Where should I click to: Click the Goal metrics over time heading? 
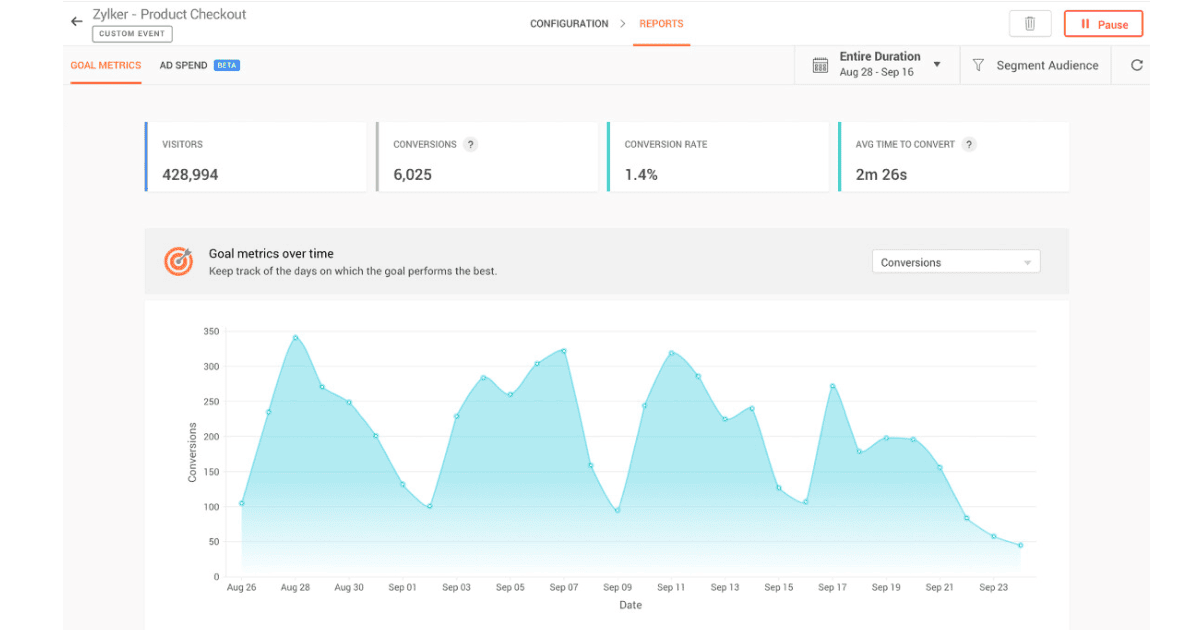click(x=271, y=254)
